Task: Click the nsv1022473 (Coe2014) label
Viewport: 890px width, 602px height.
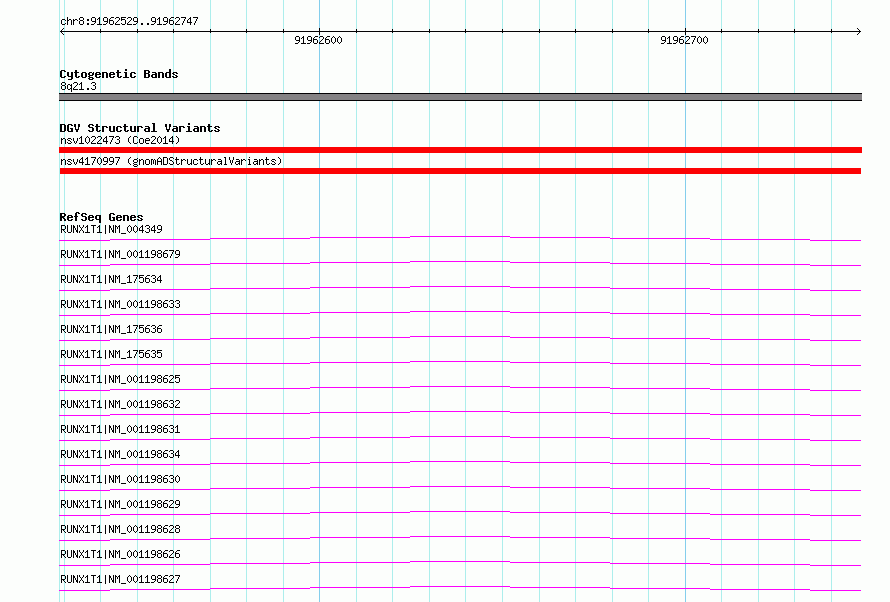Action: click(120, 140)
